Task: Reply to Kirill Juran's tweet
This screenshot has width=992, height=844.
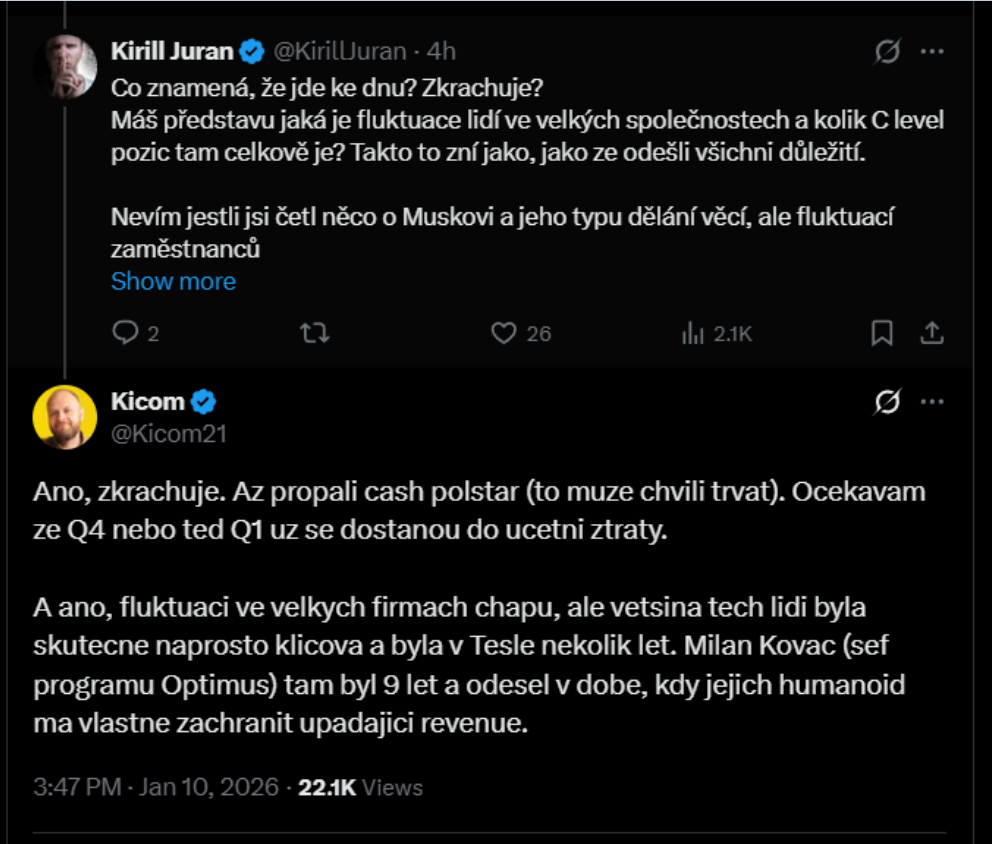Action: click(x=125, y=334)
